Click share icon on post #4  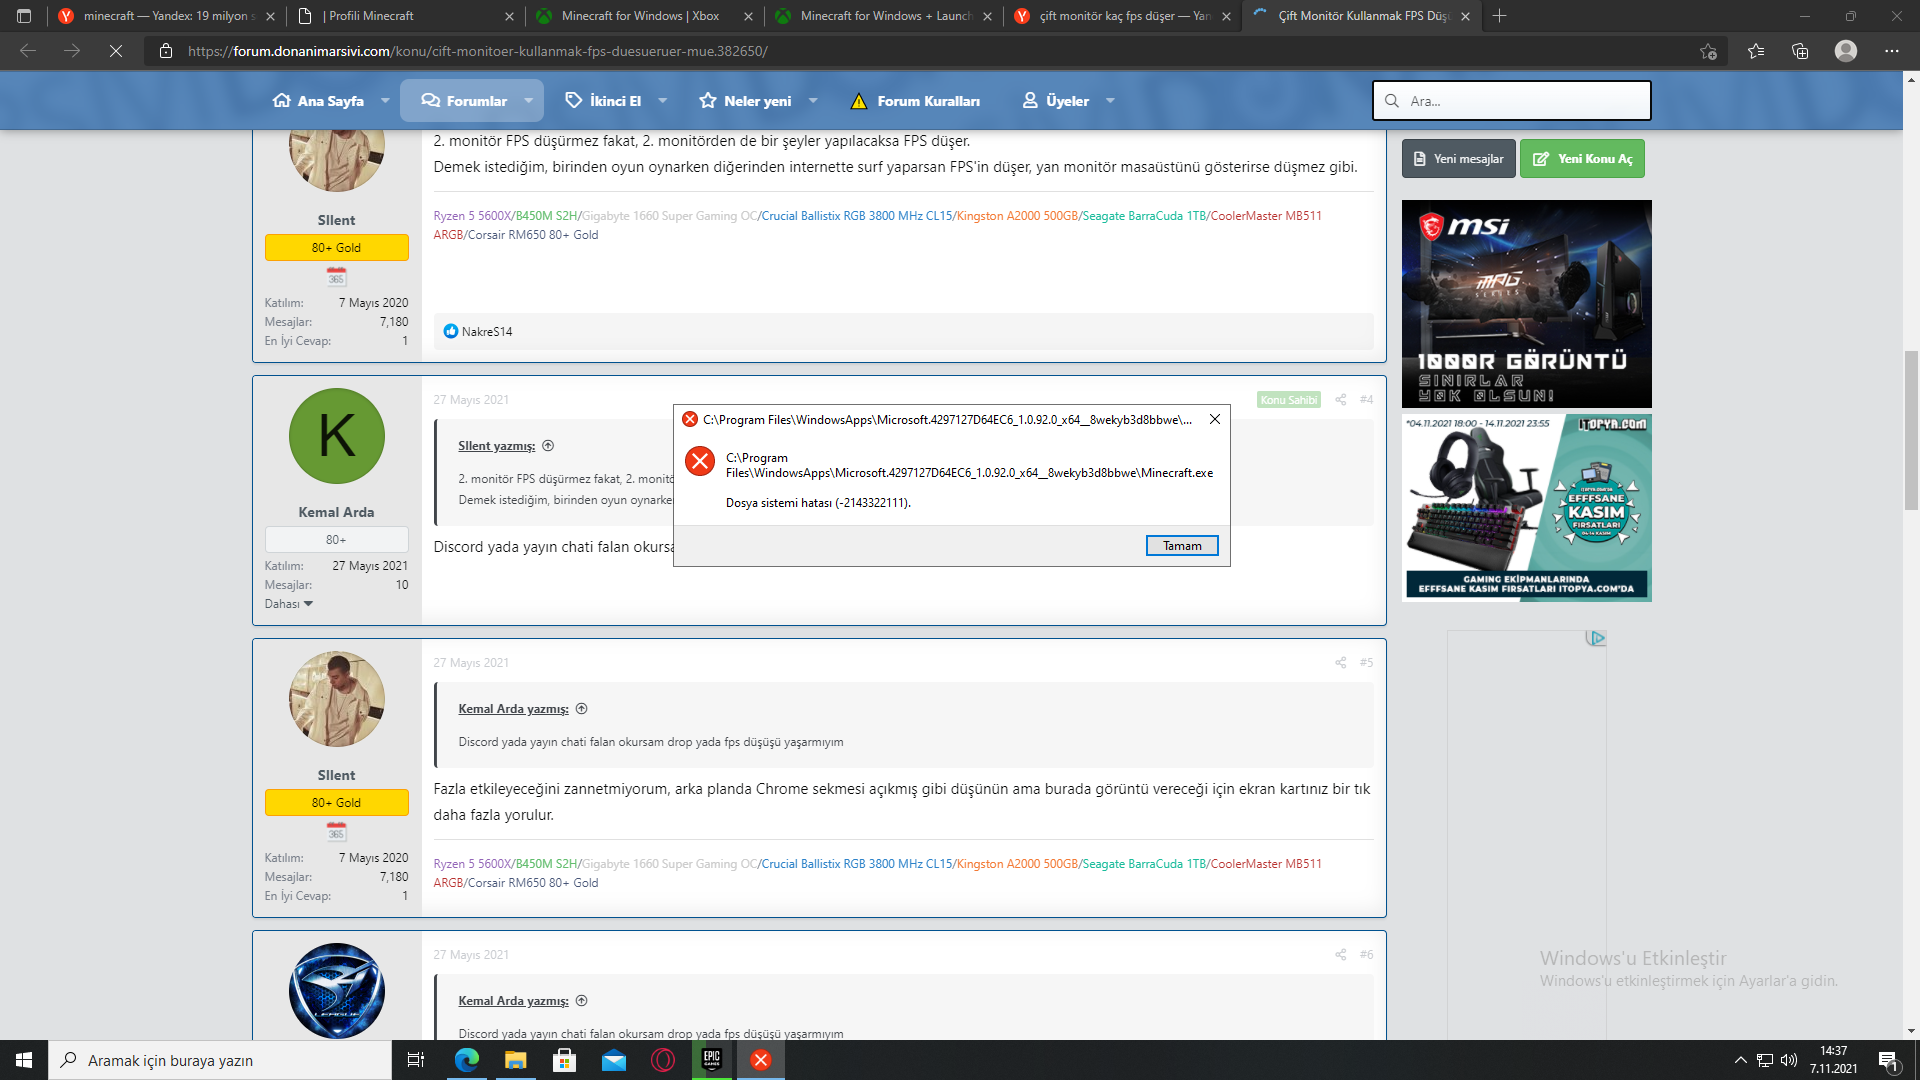click(1340, 399)
